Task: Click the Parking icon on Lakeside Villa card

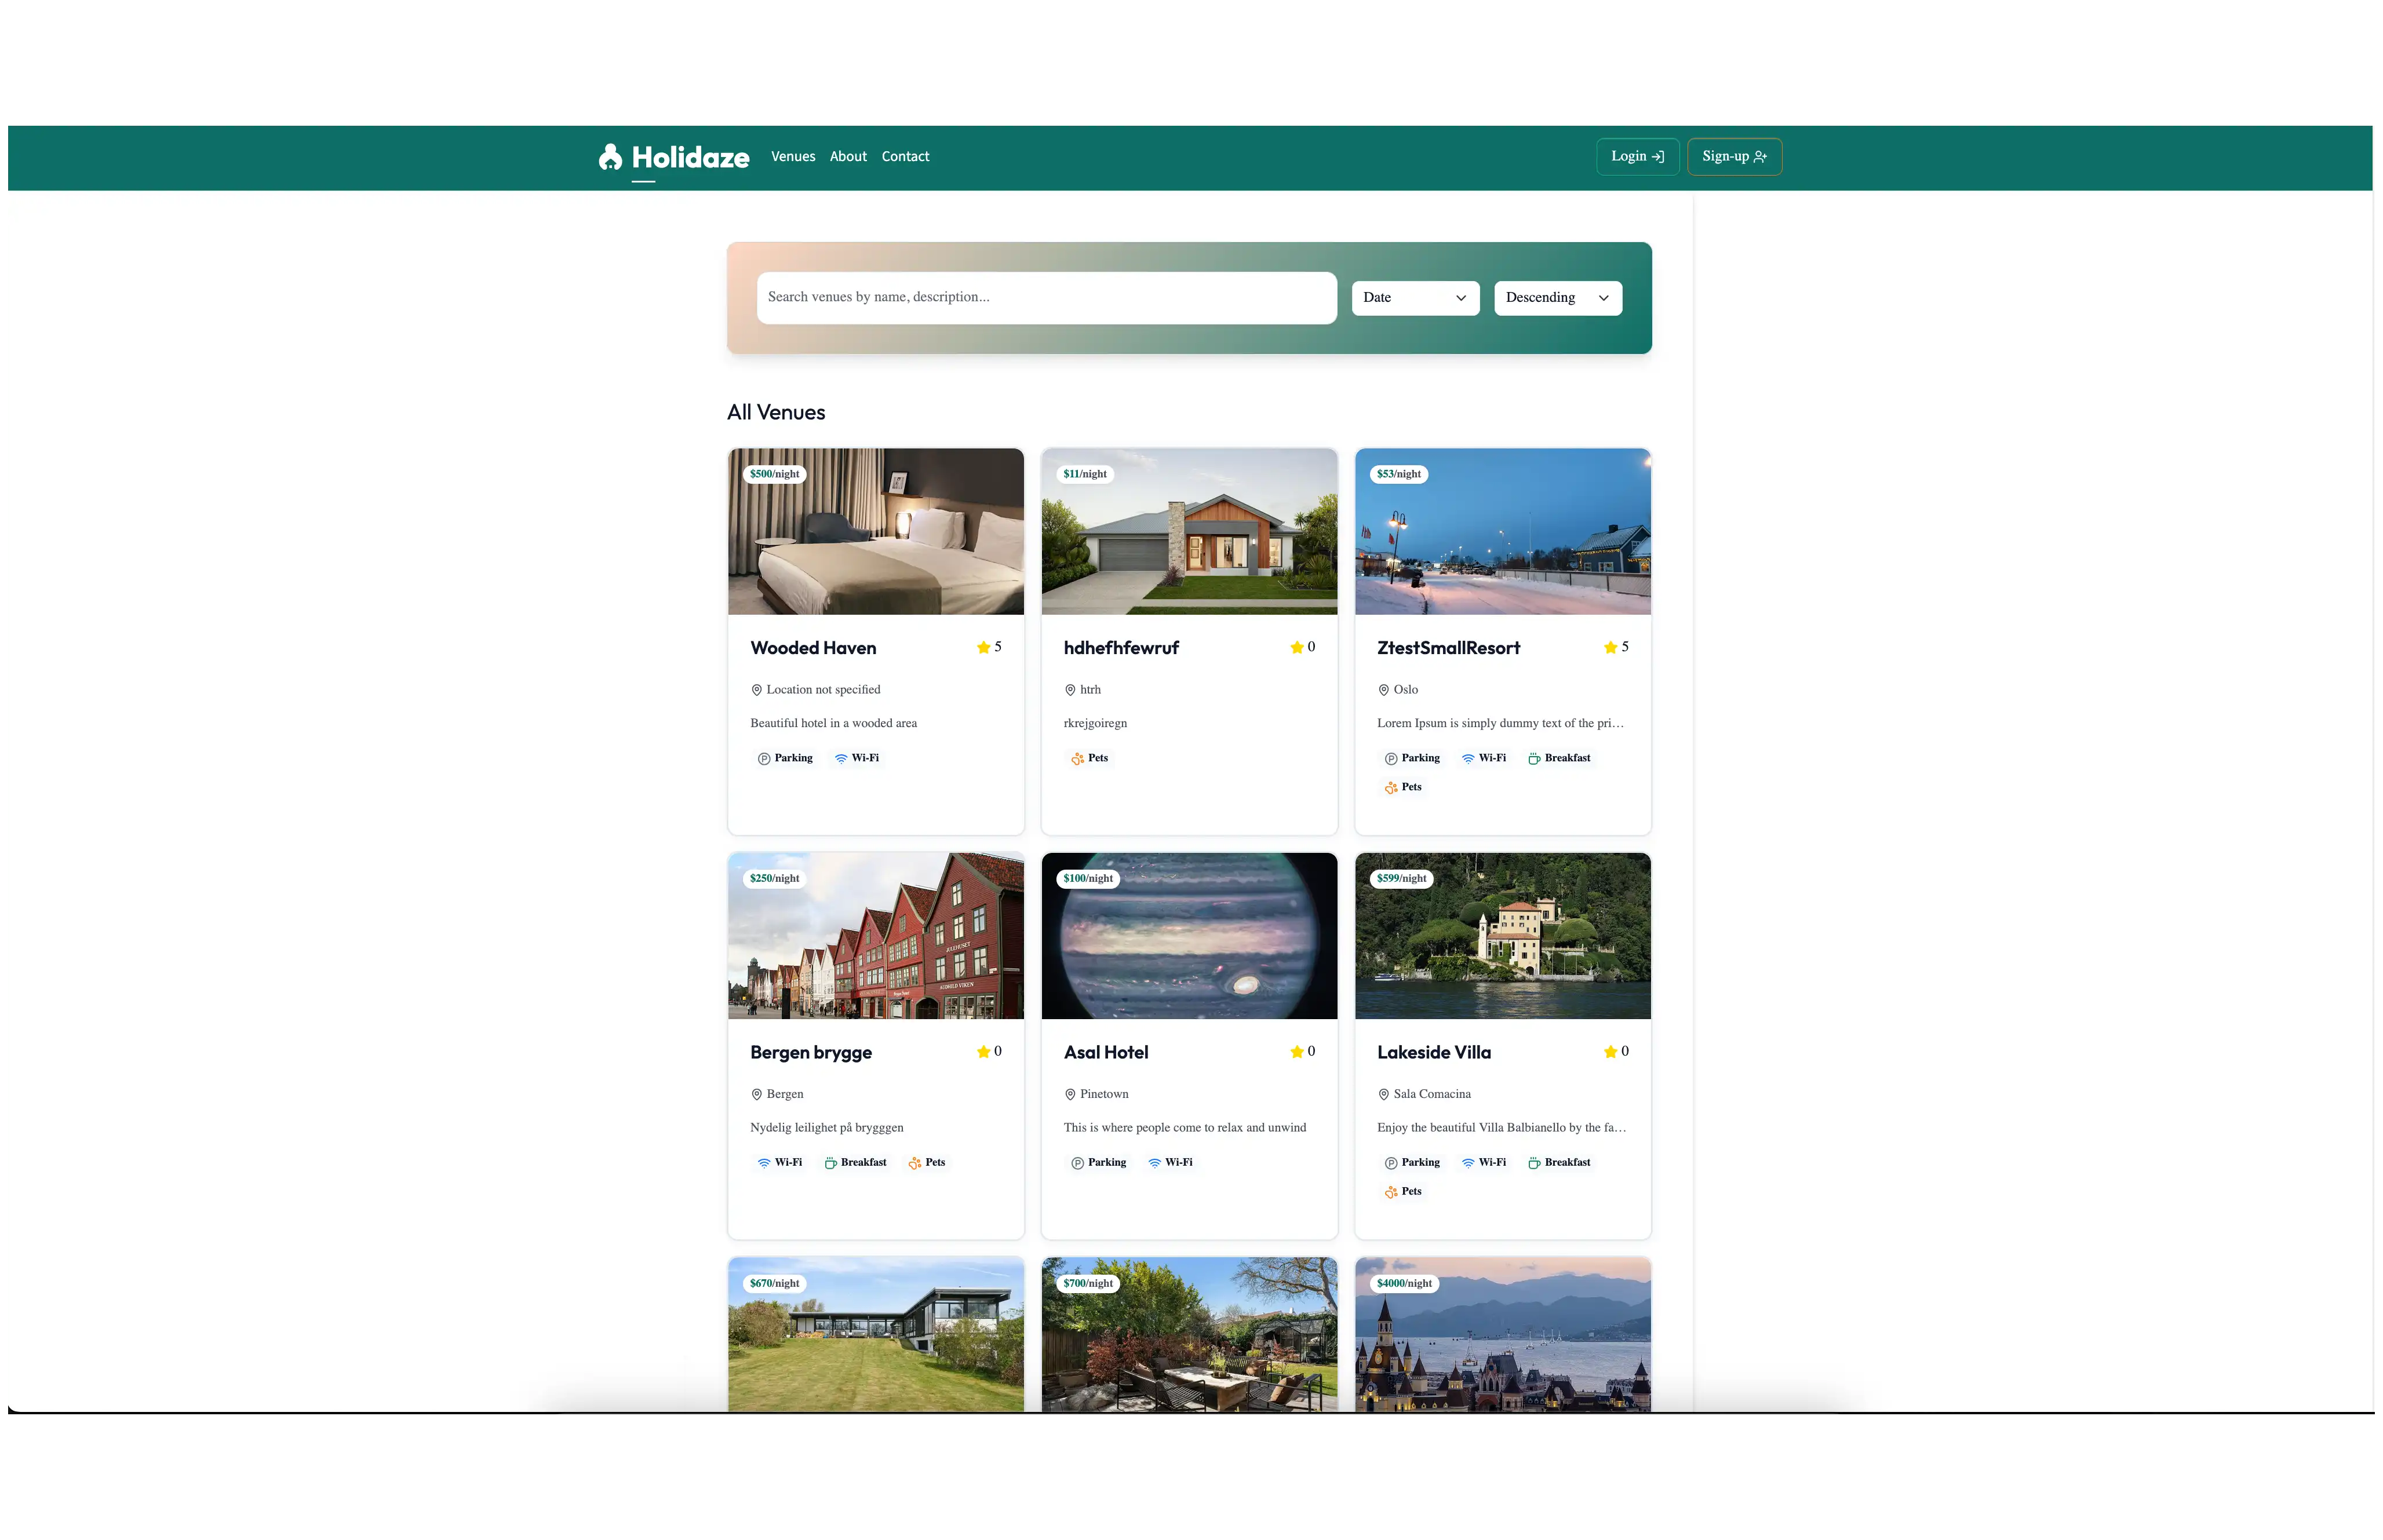Action: click(1391, 1163)
